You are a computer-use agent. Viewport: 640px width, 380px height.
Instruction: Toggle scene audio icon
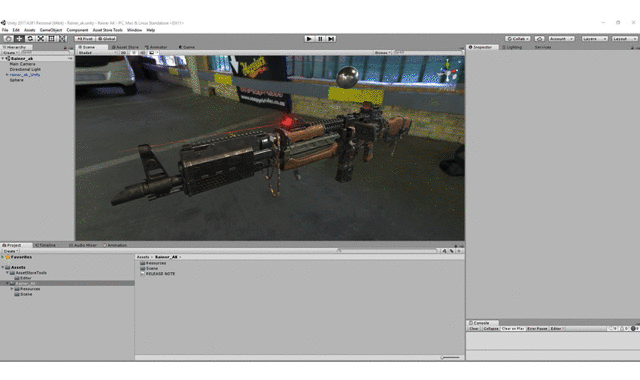[x=142, y=53]
